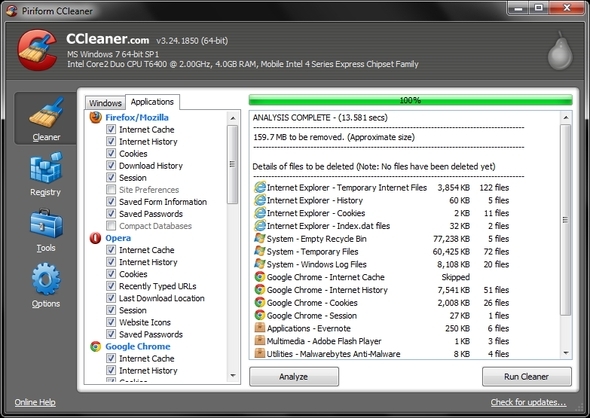Click the icon for Internet Explorer - Temporary Internet Files
The height and width of the screenshot is (418, 590).
coord(260,187)
